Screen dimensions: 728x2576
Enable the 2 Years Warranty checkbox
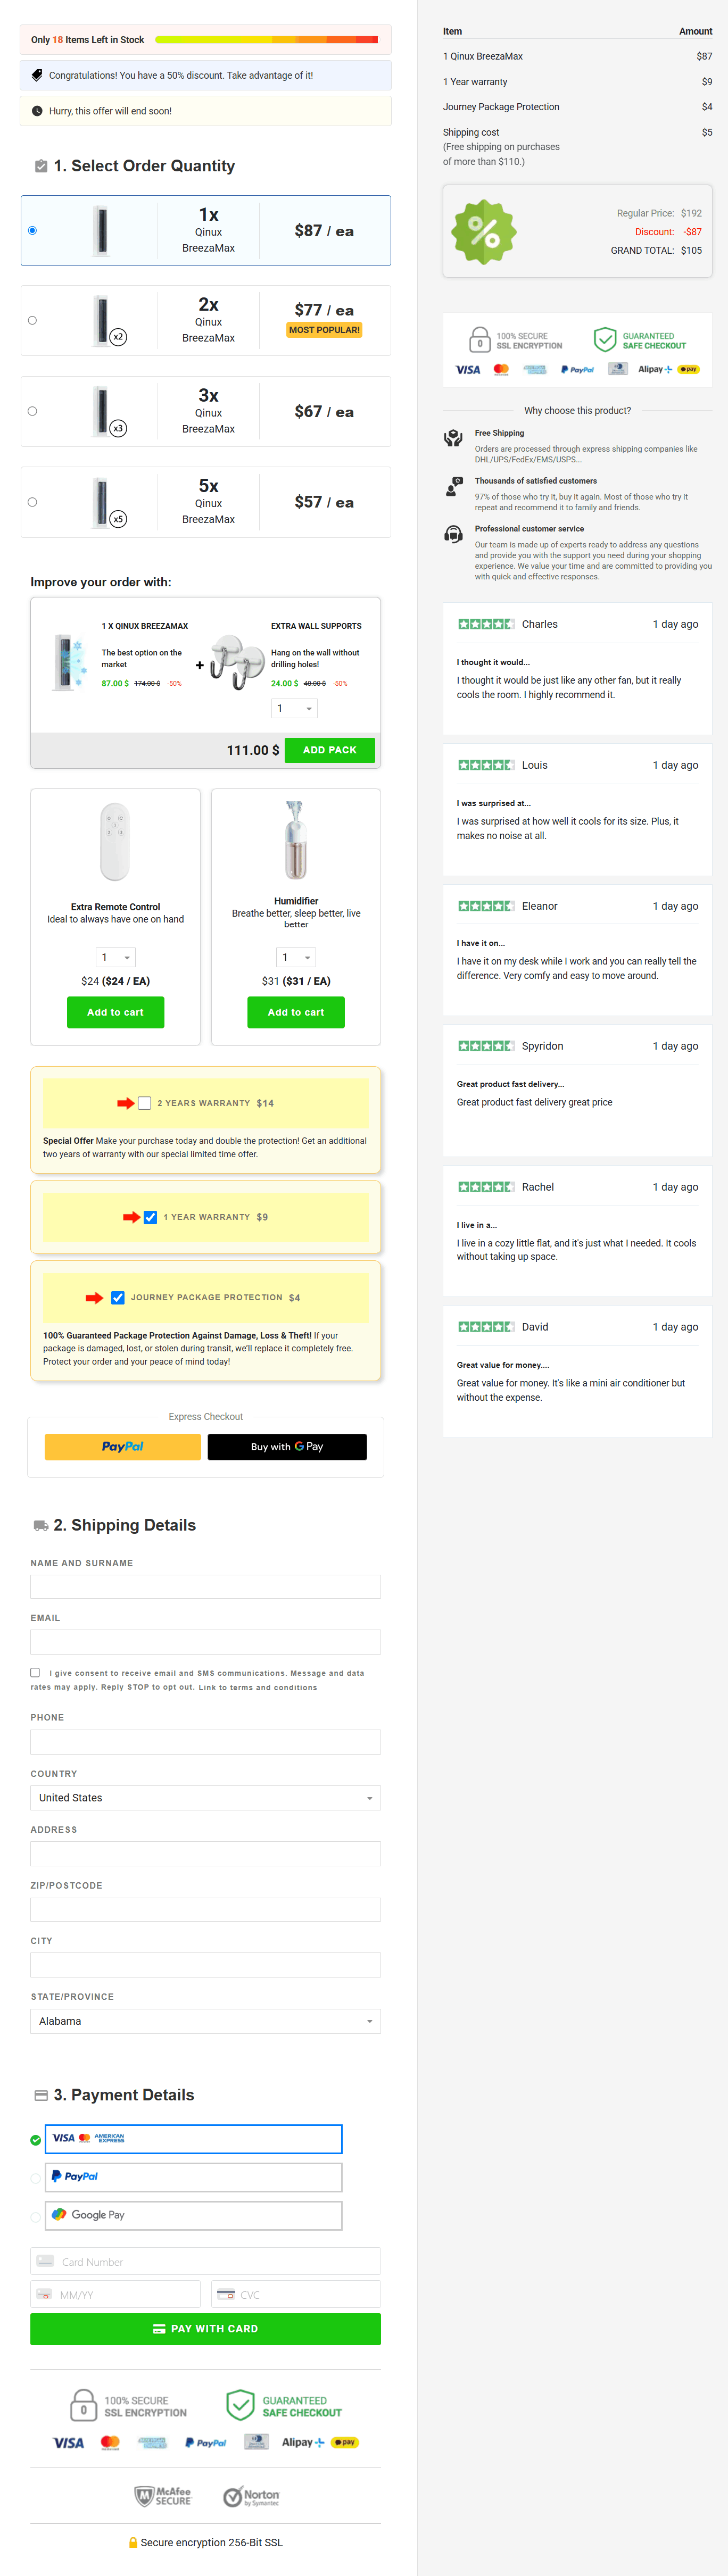(x=145, y=1103)
